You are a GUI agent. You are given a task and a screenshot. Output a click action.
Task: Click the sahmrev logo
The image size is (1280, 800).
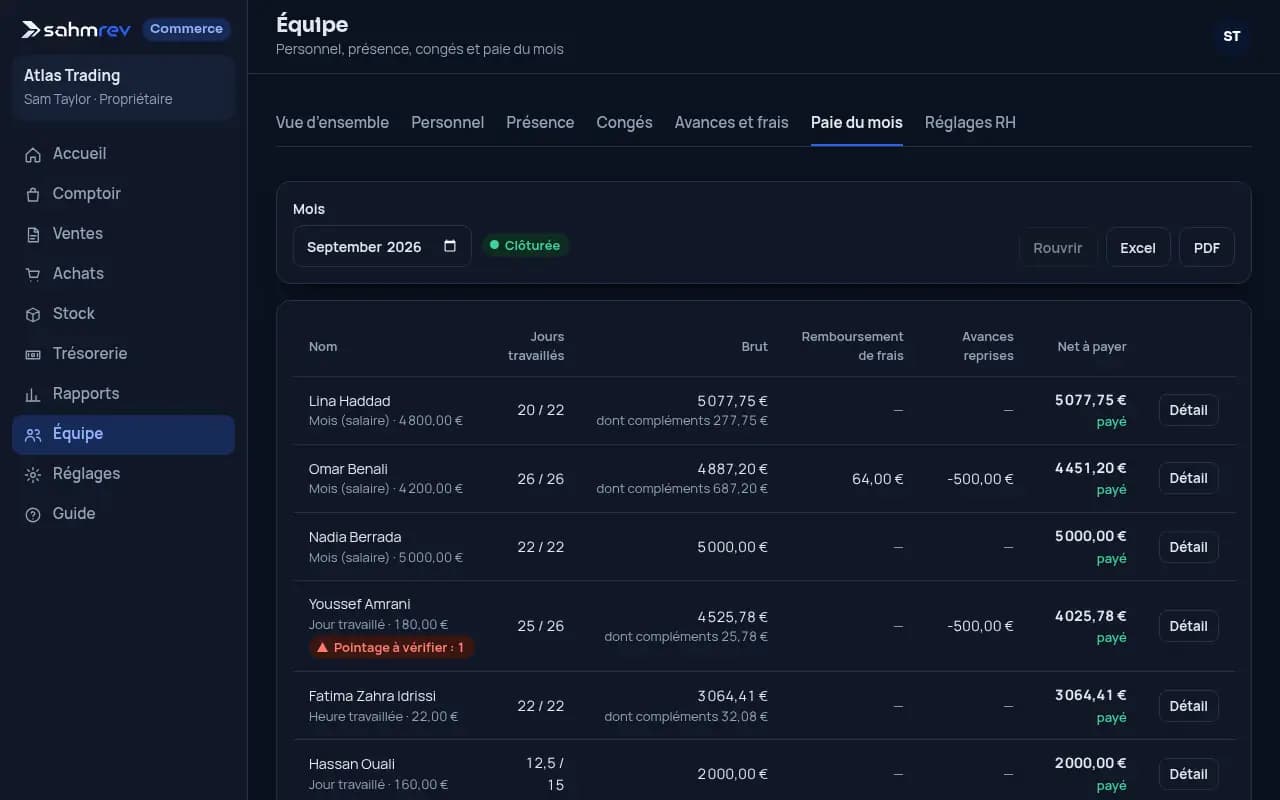pos(76,29)
